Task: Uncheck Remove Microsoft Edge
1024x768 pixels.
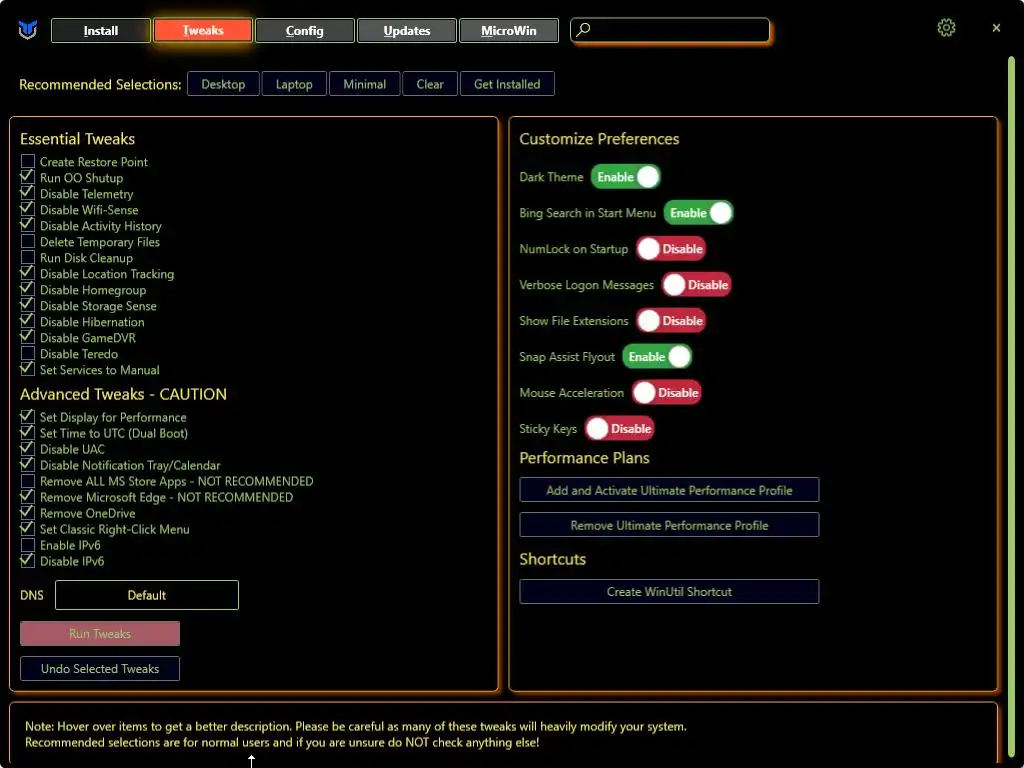Action: click(x=27, y=497)
